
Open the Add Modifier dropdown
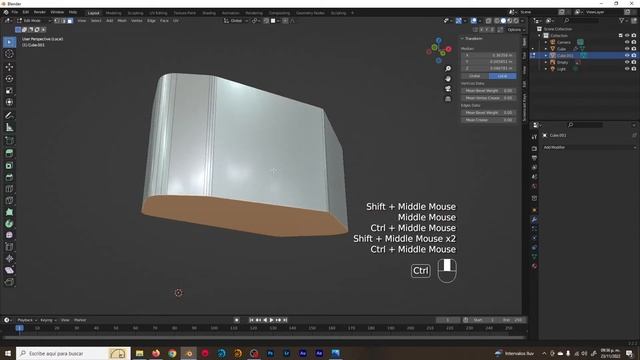point(589,147)
